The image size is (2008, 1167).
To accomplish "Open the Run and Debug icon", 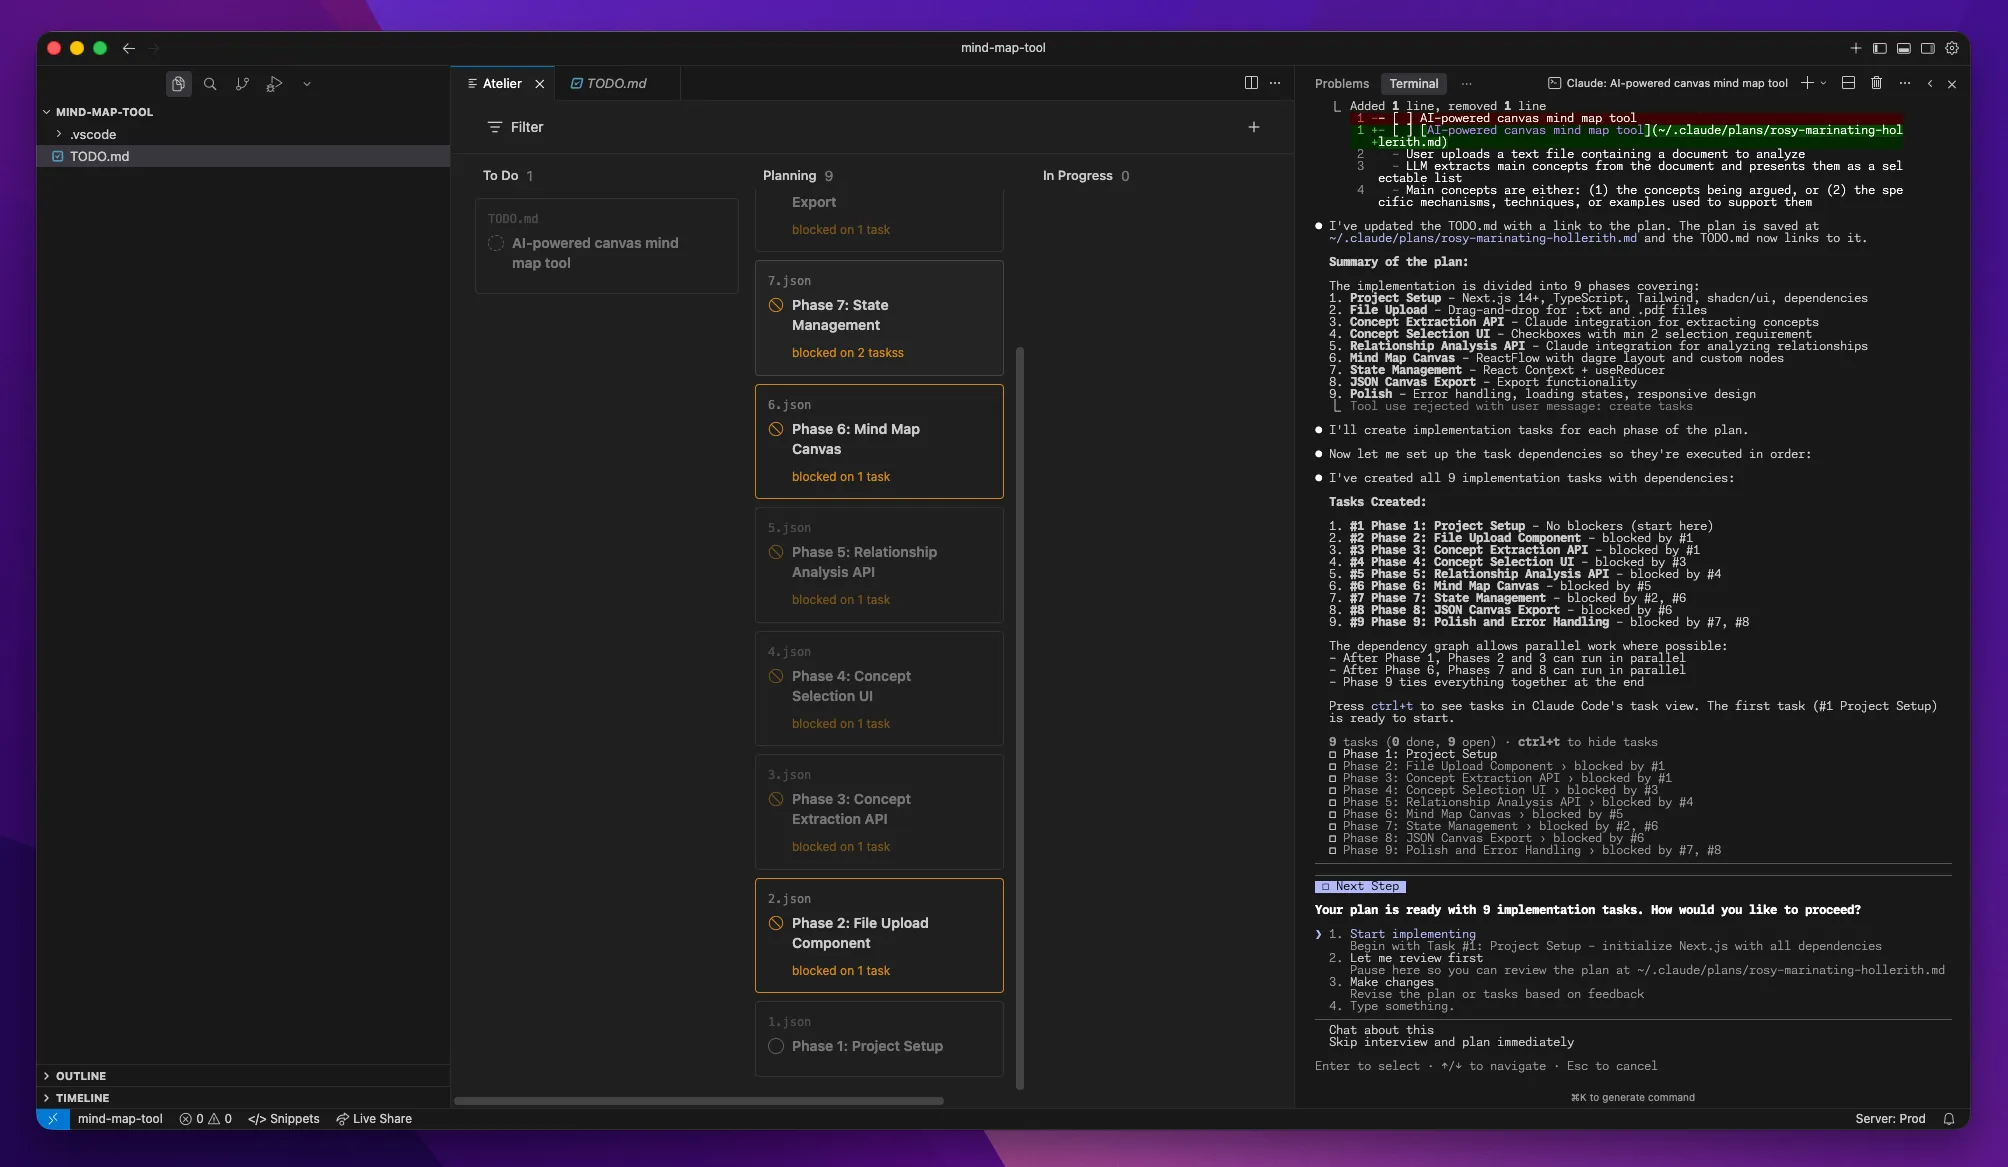I will pos(274,84).
